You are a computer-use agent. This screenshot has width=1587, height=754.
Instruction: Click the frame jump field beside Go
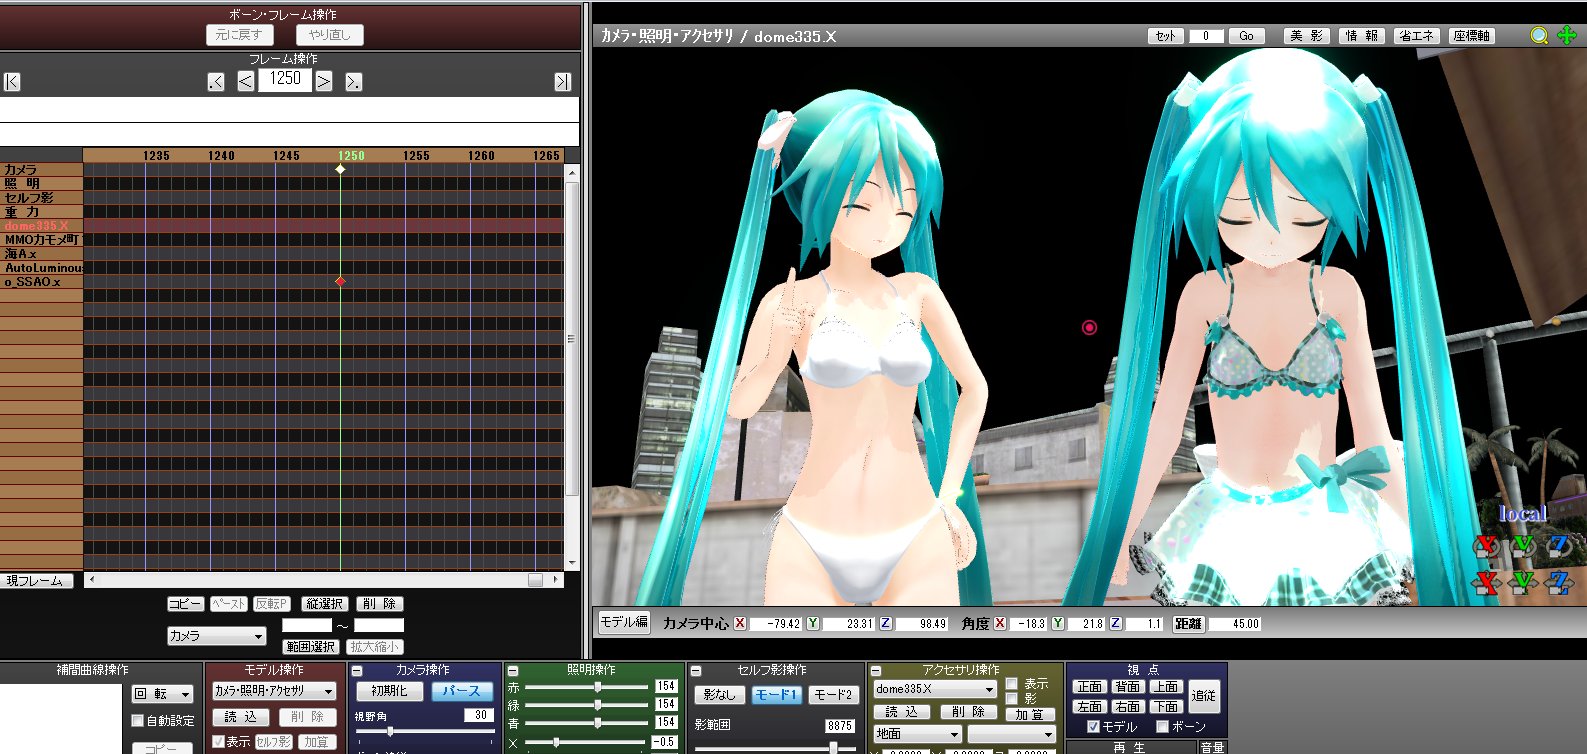tap(1206, 36)
